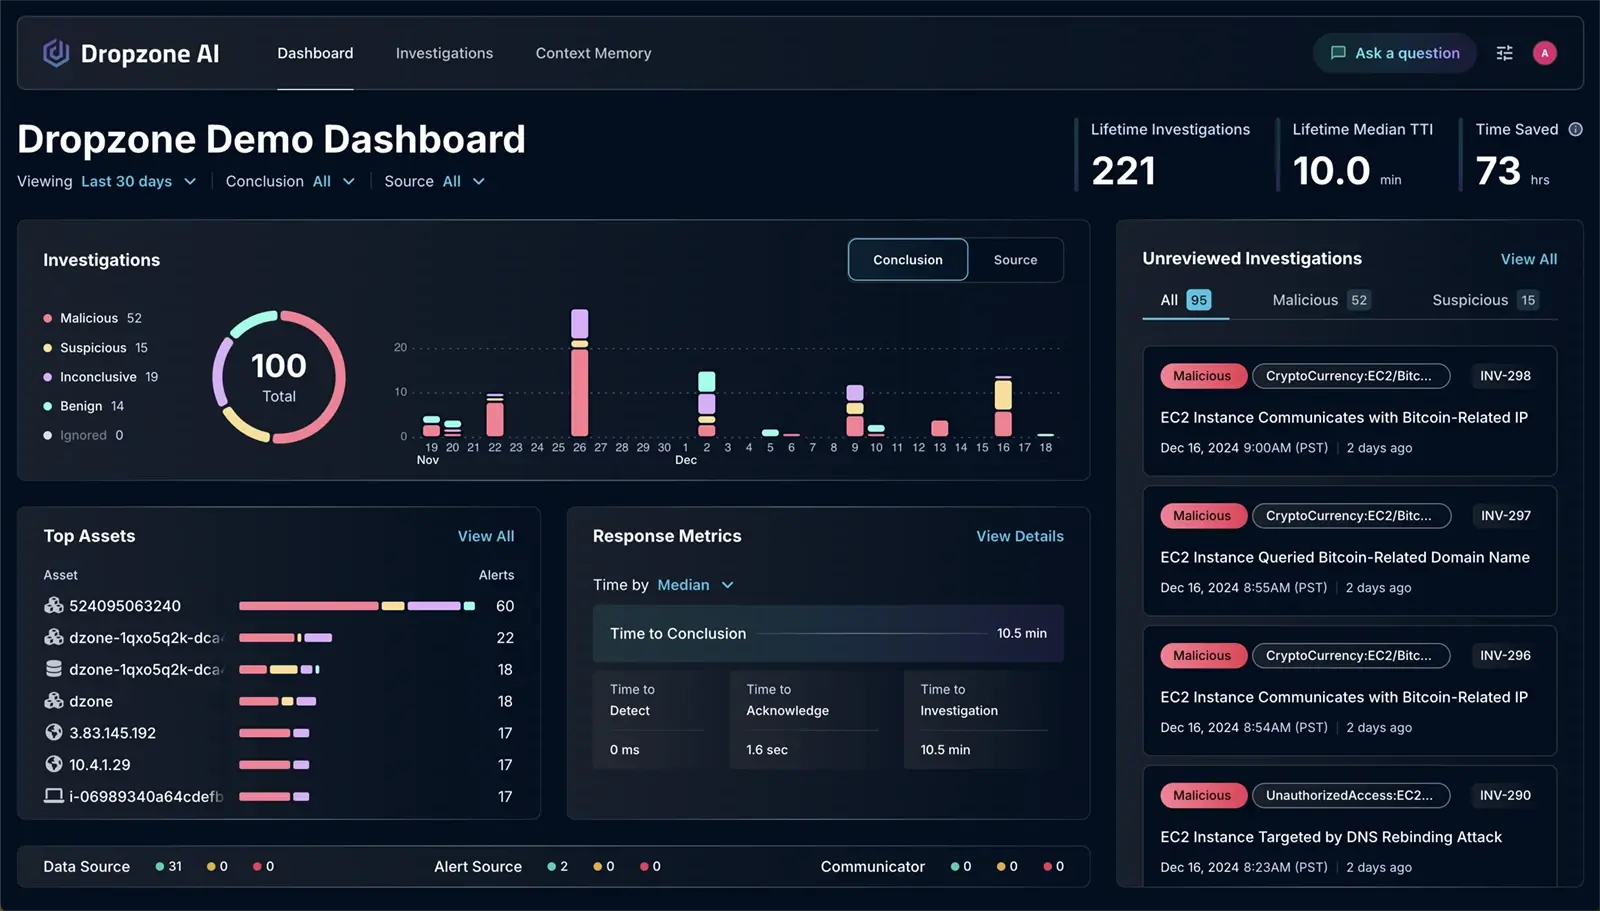This screenshot has height=911, width=1600.
Task: Click the Dropzone AI shield logo
Action: (55, 53)
